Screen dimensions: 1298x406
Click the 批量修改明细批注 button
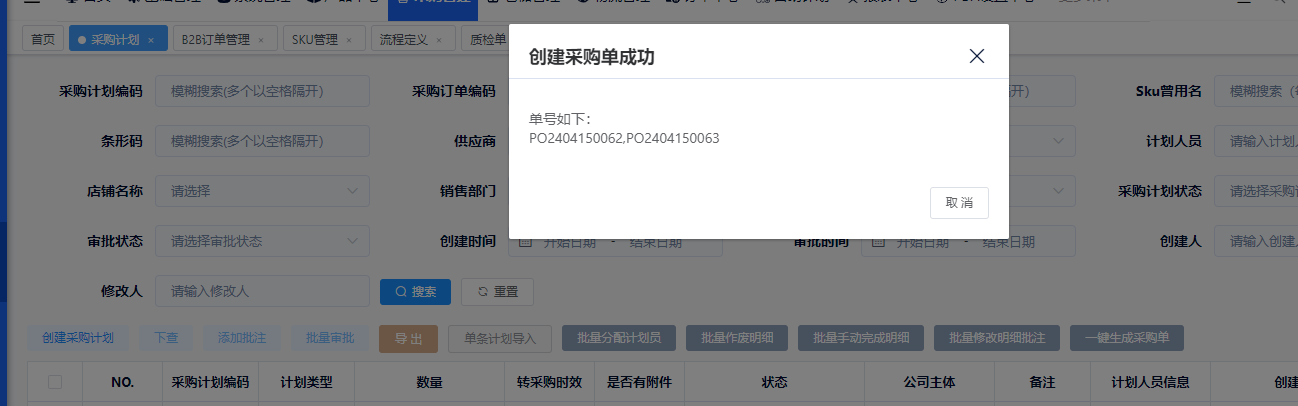[x=997, y=338]
